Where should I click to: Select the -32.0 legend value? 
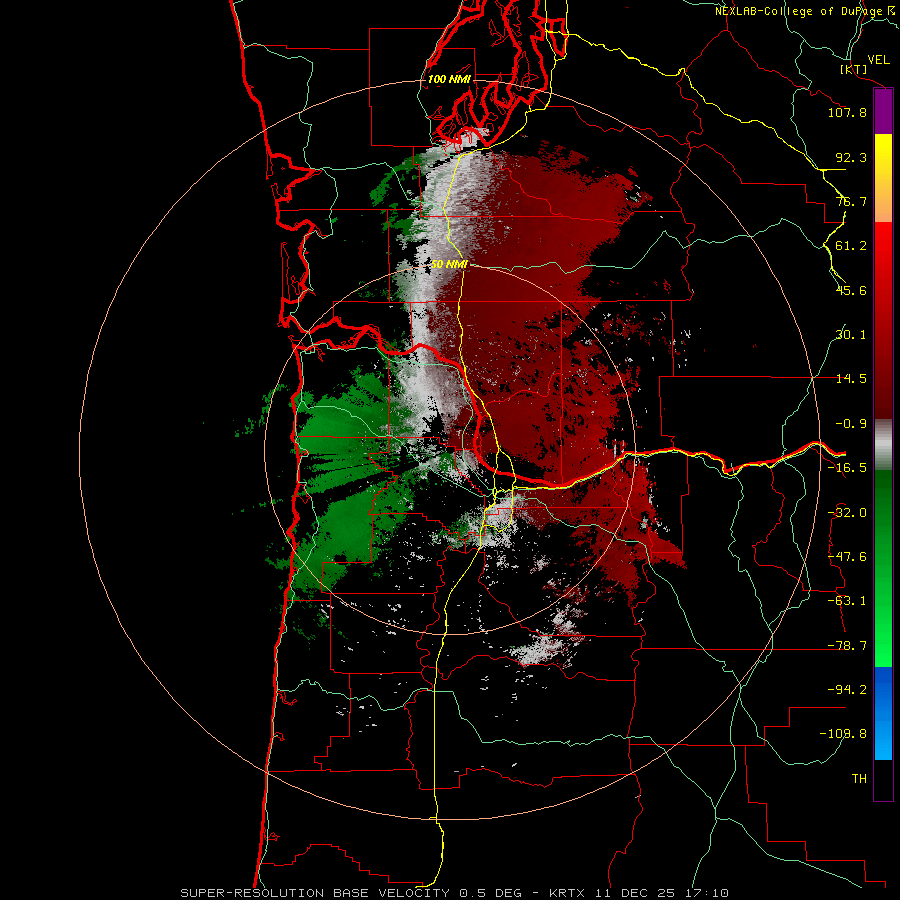(847, 513)
